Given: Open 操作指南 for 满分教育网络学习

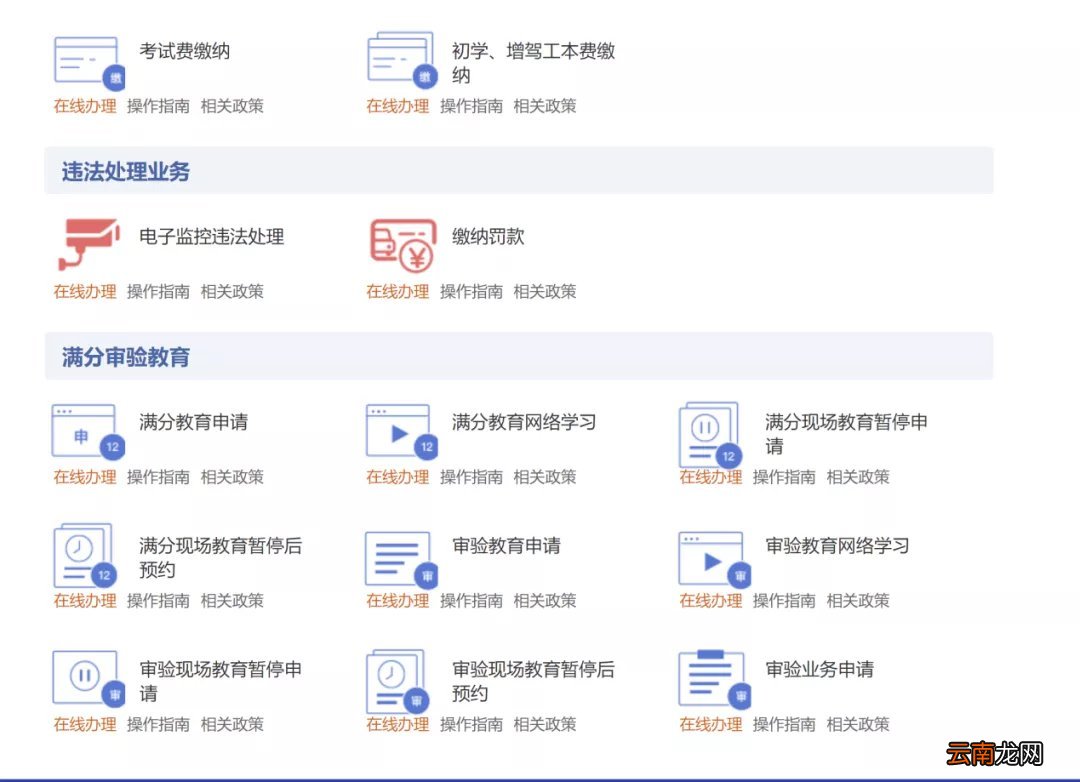Looking at the screenshot, I should (x=471, y=477).
